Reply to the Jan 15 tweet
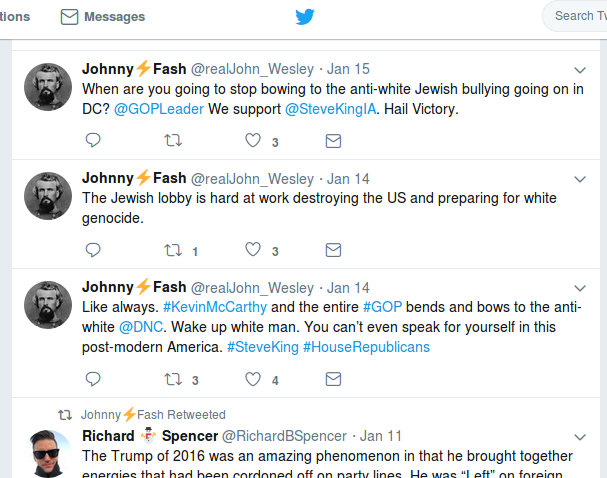The image size is (607, 478). pos(92,141)
